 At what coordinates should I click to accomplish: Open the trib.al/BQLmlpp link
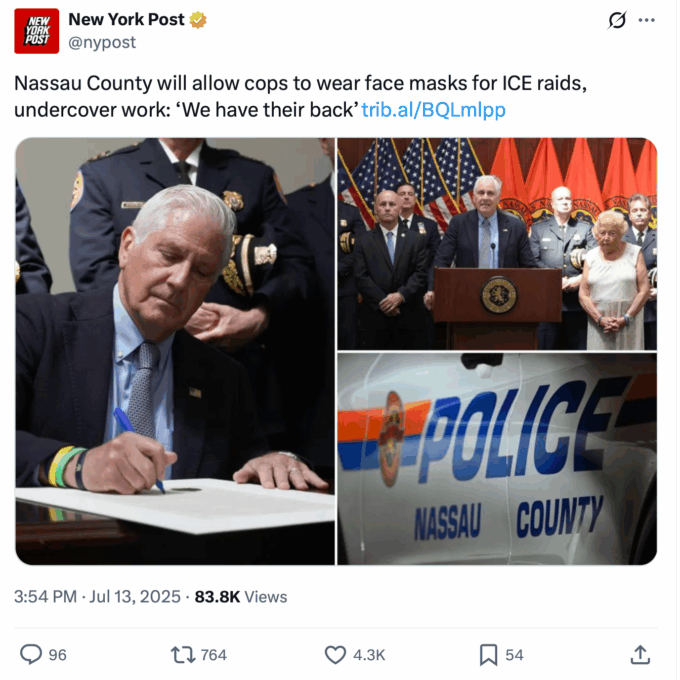click(433, 110)
